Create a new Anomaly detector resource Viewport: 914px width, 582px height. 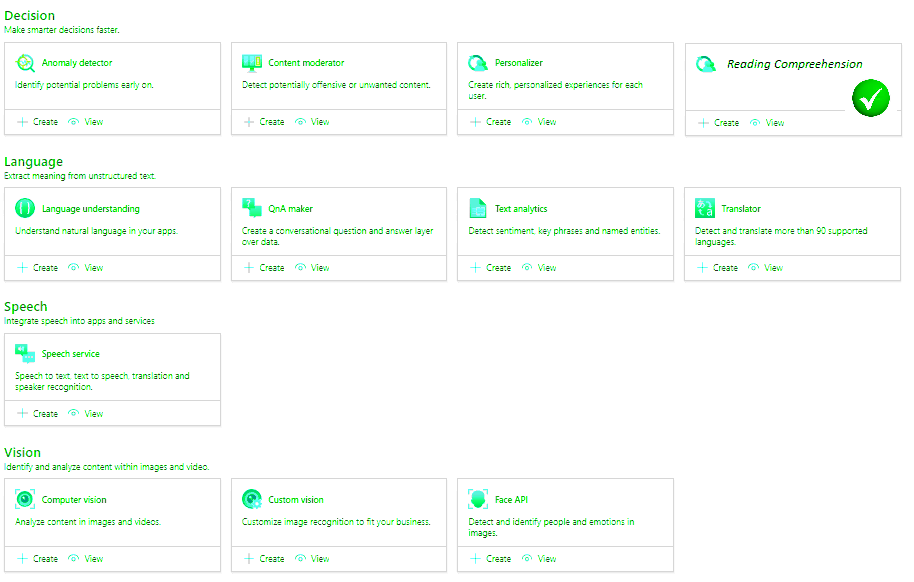point(38,122)
